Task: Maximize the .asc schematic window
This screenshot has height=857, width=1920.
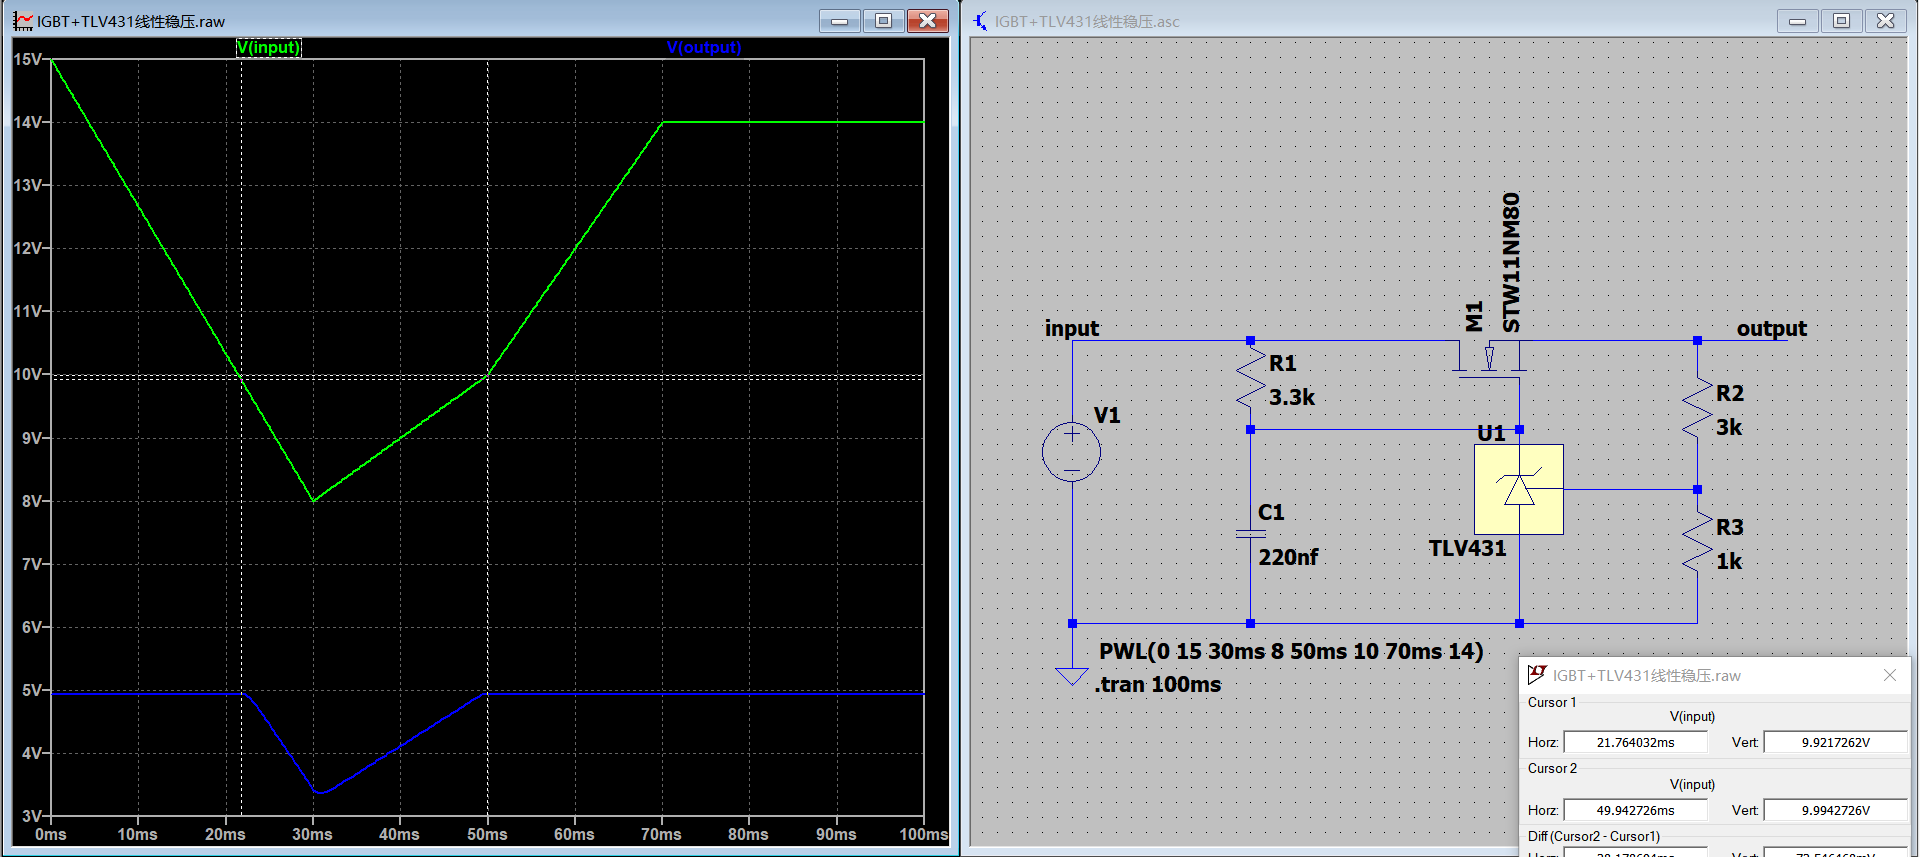Action: (1841, 21)
